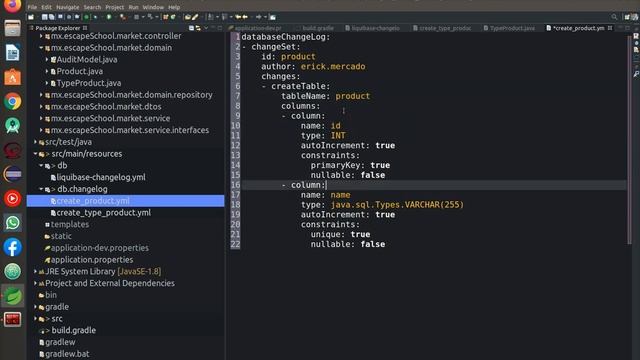640x360 pixels.
Task: Open the Edit menu
Action: point(47,7)
